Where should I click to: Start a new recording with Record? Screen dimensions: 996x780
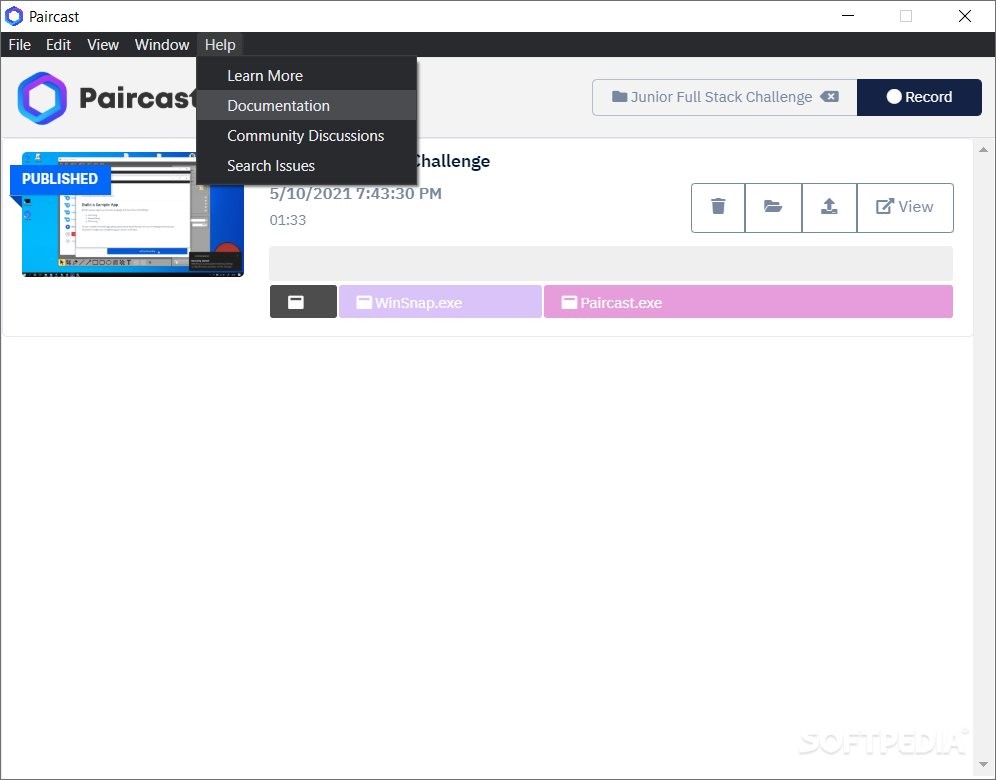click(919, 97)
